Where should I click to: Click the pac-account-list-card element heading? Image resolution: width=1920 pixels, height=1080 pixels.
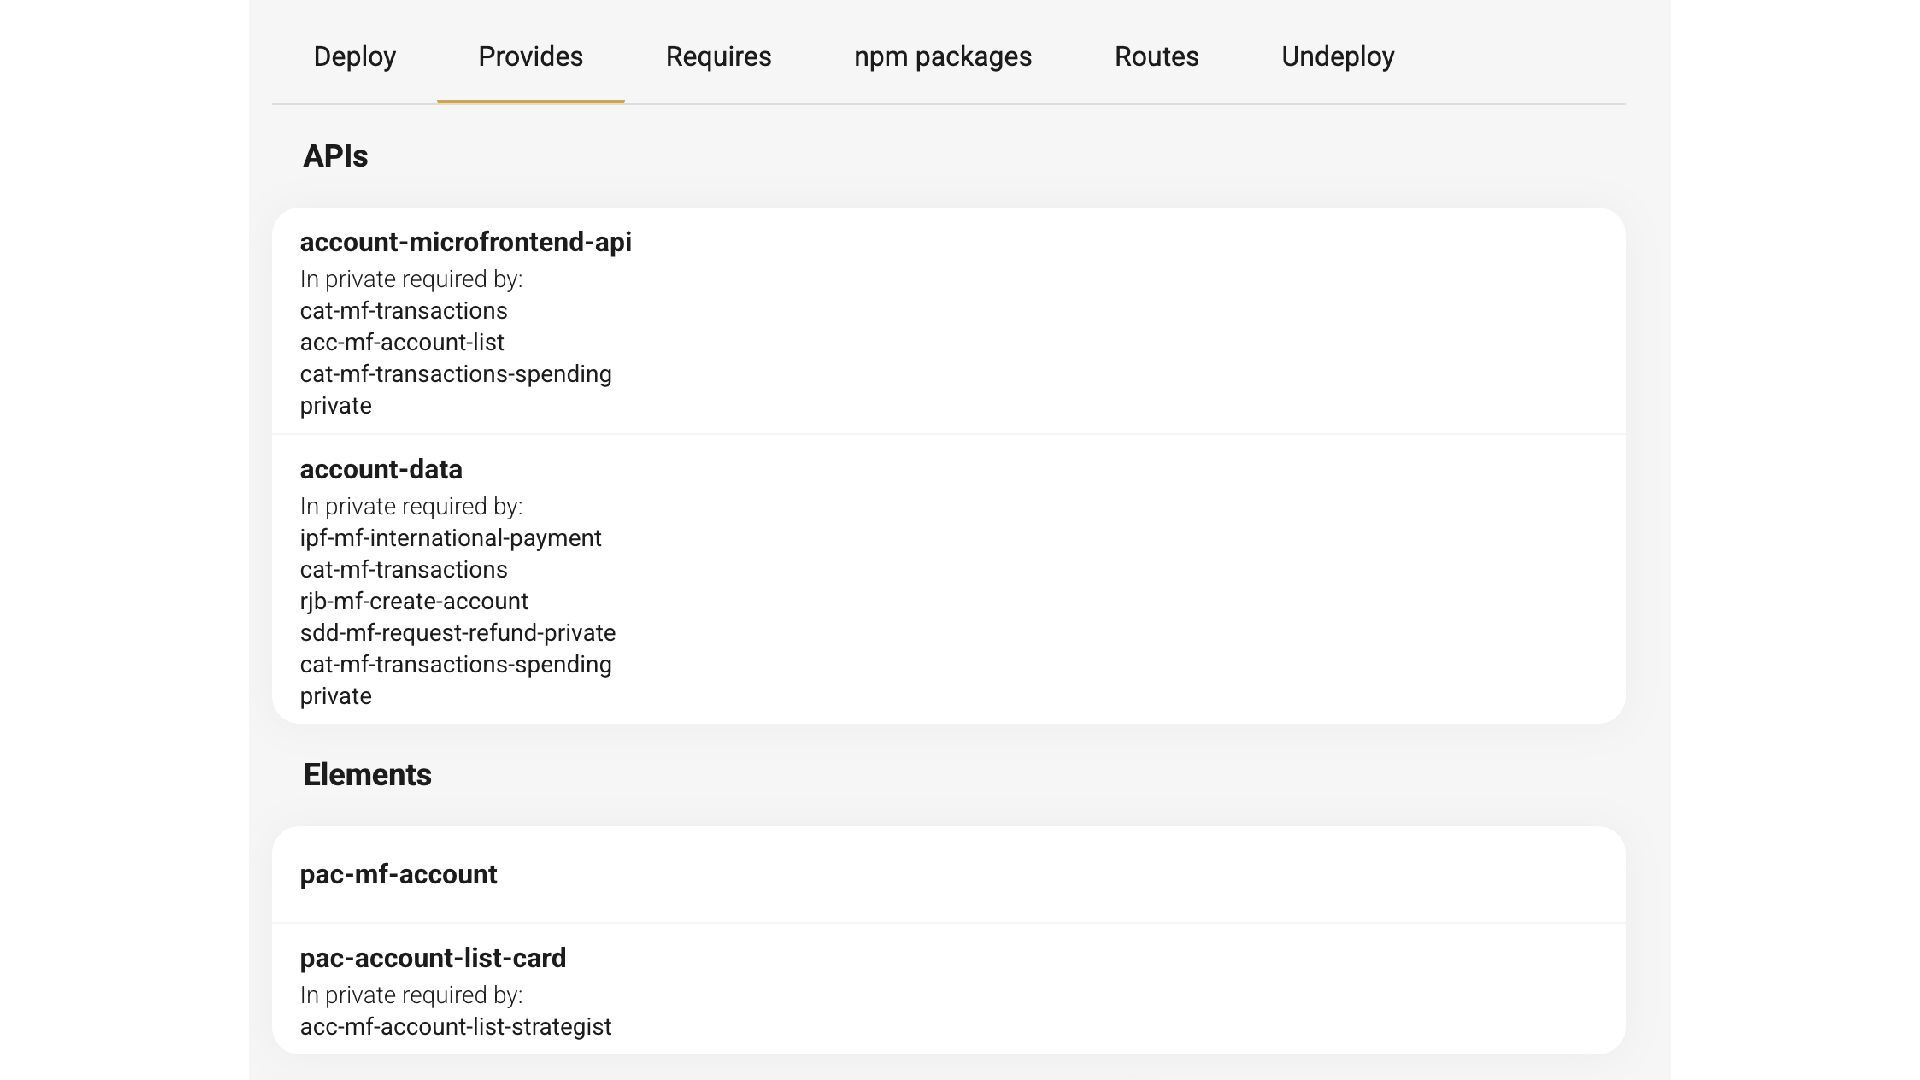coord(432,958)
